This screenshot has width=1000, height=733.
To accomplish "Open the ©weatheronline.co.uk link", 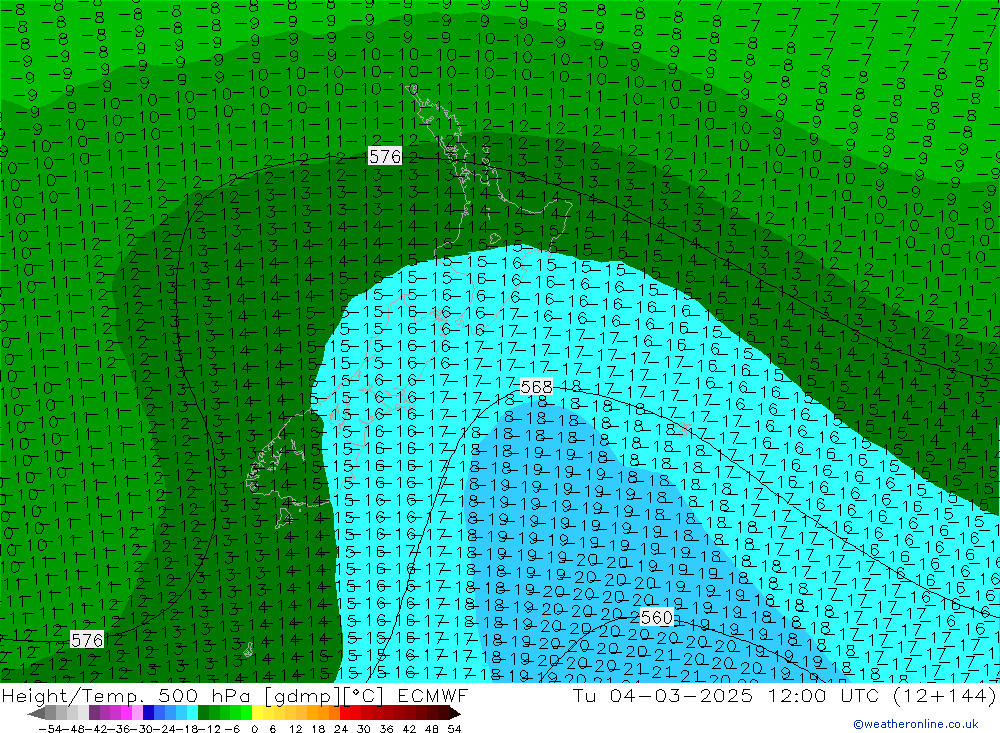I will (916, 724).
